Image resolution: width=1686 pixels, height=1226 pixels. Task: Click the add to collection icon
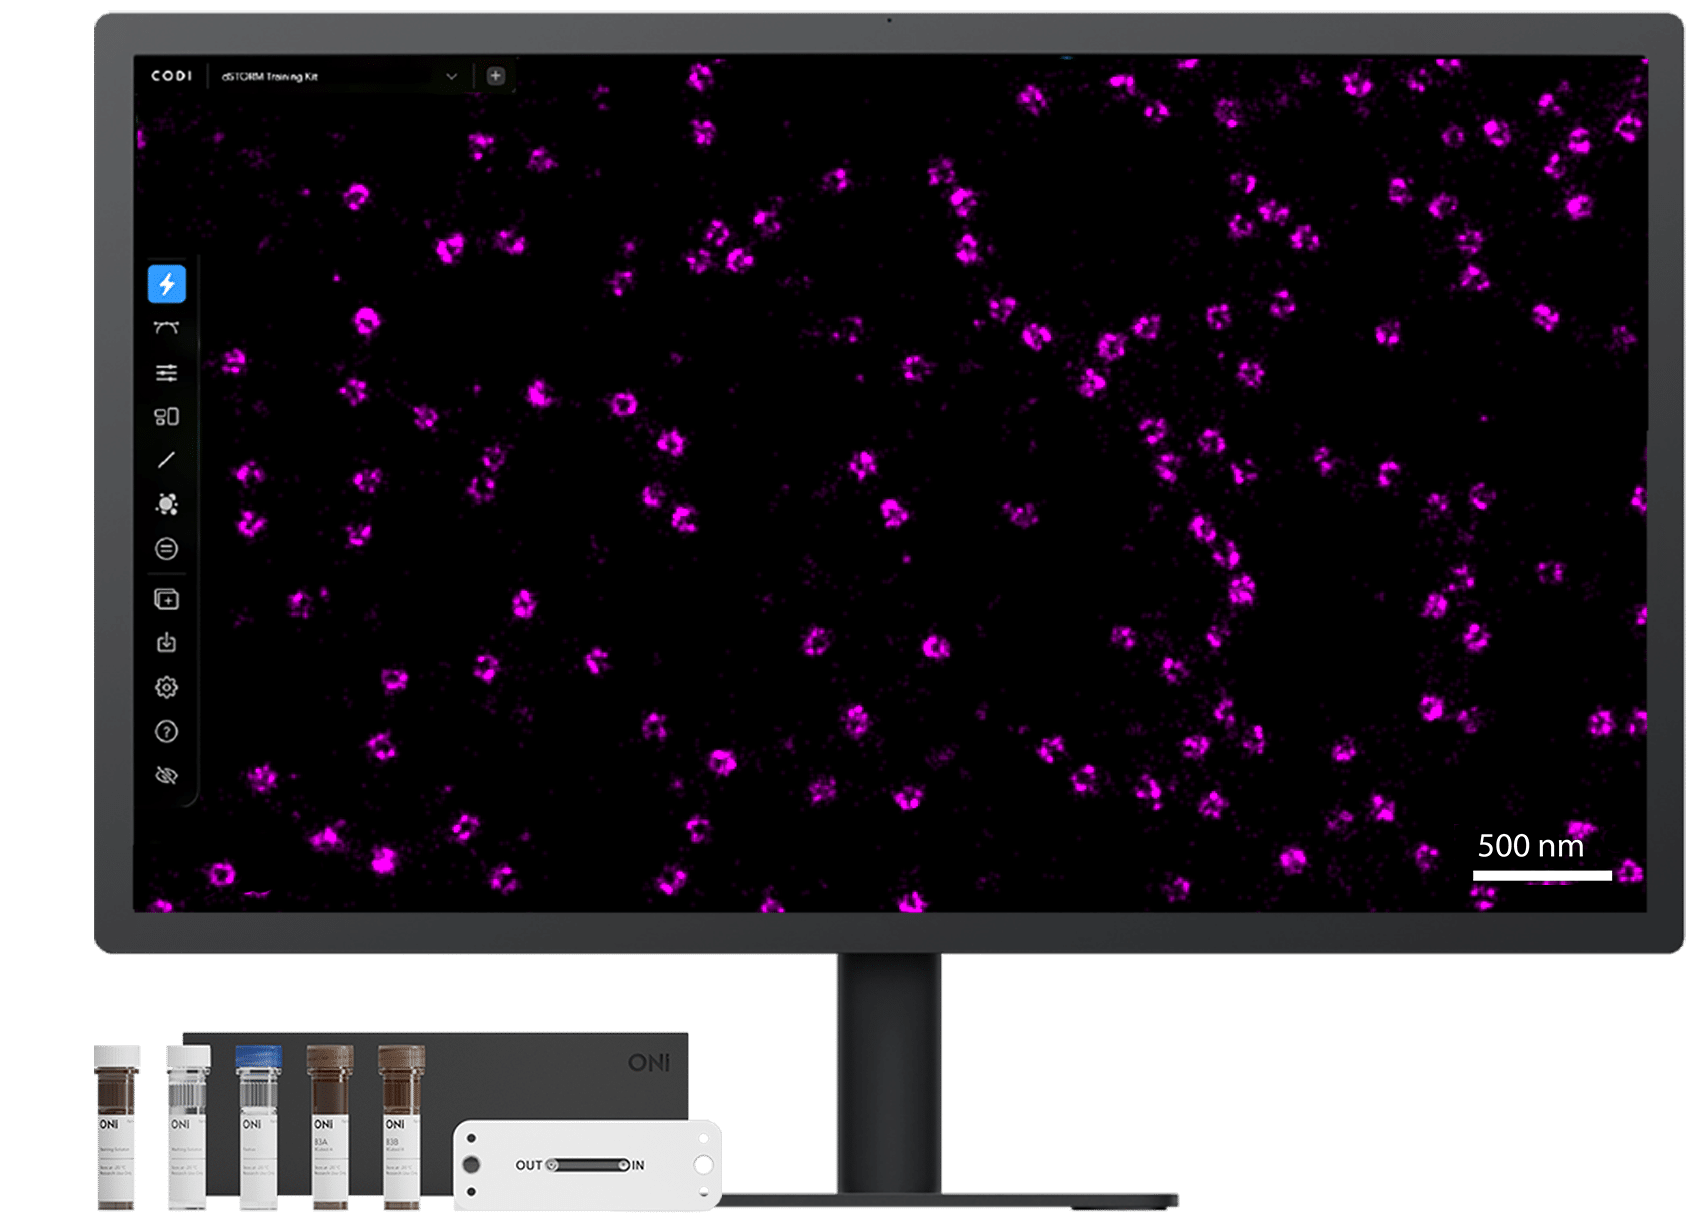pos(167,600)
